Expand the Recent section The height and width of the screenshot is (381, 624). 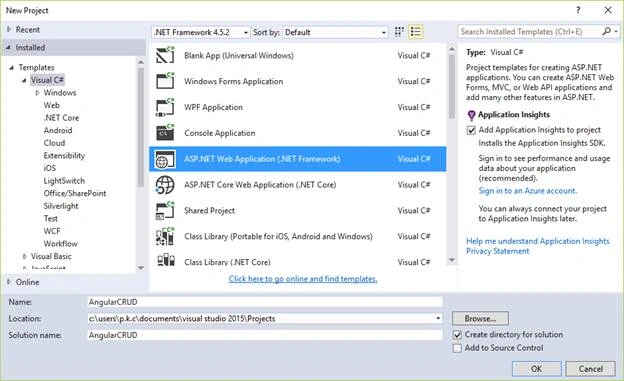coord(9,29)
